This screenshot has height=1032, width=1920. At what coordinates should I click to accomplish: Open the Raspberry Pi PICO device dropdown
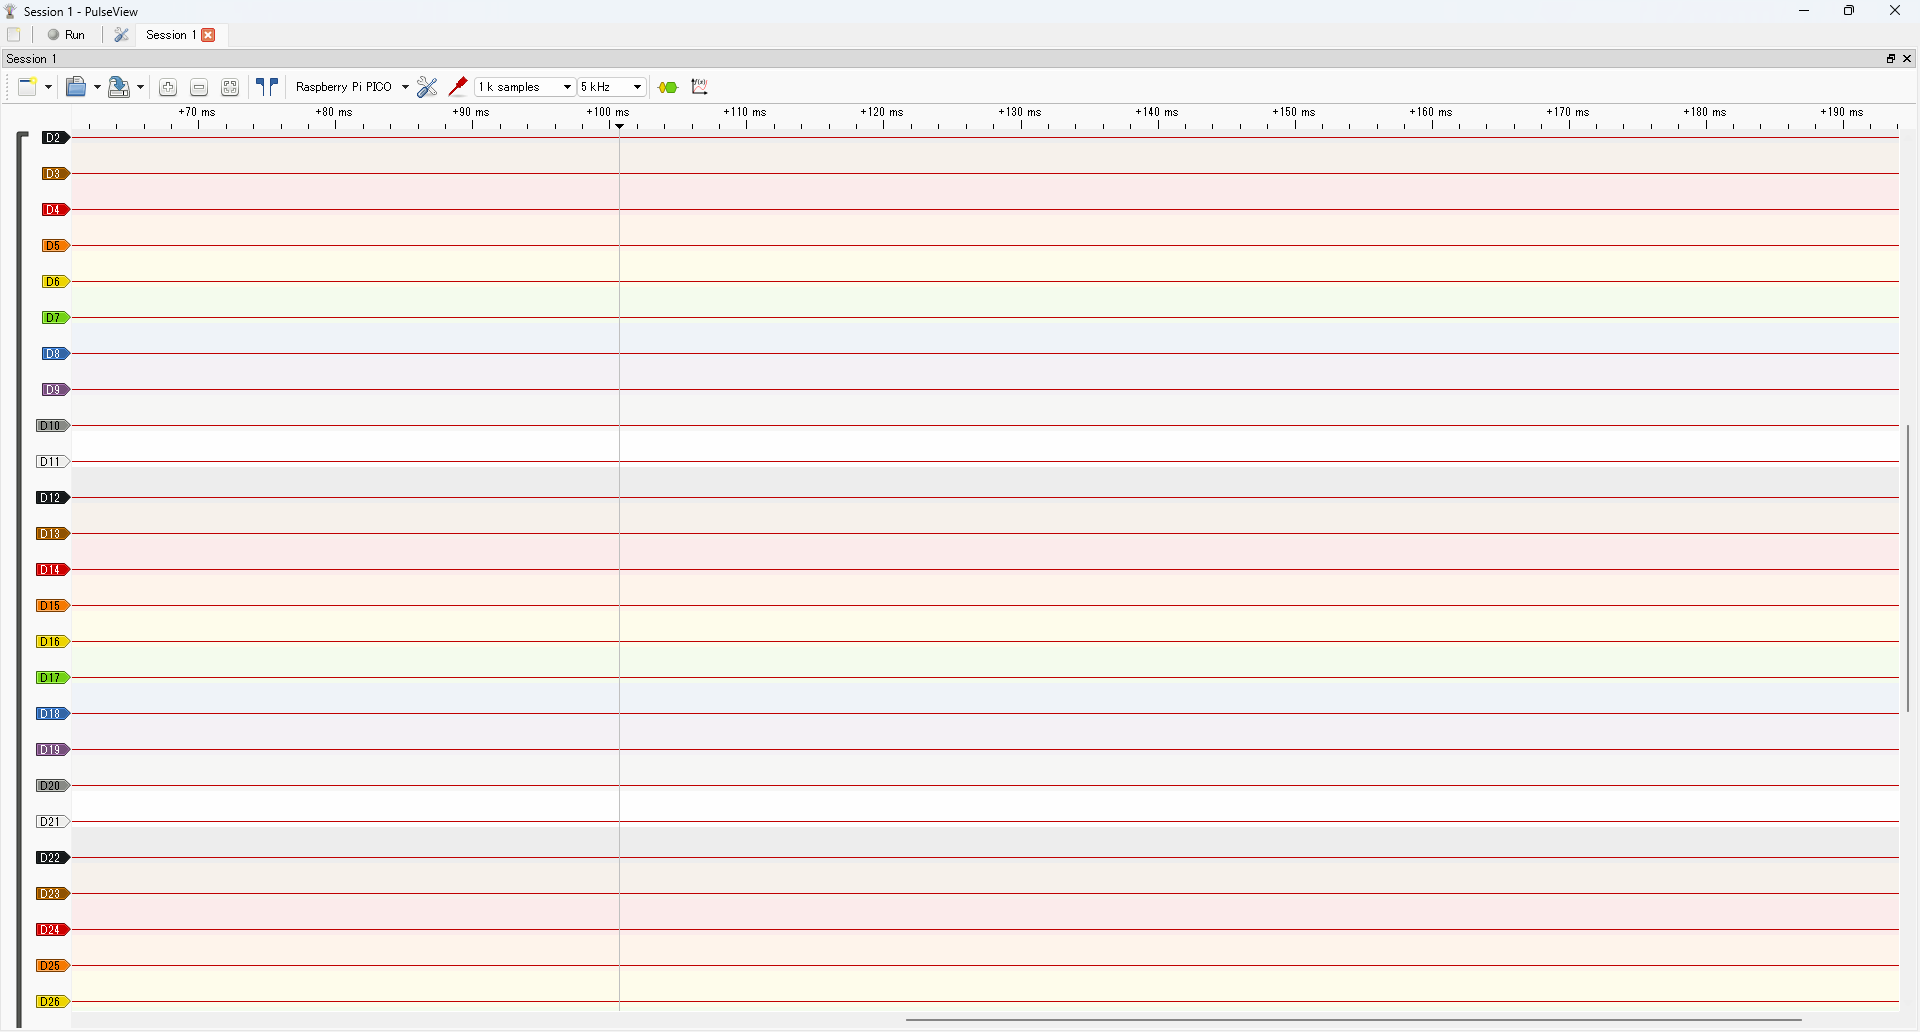pos(352,87)
